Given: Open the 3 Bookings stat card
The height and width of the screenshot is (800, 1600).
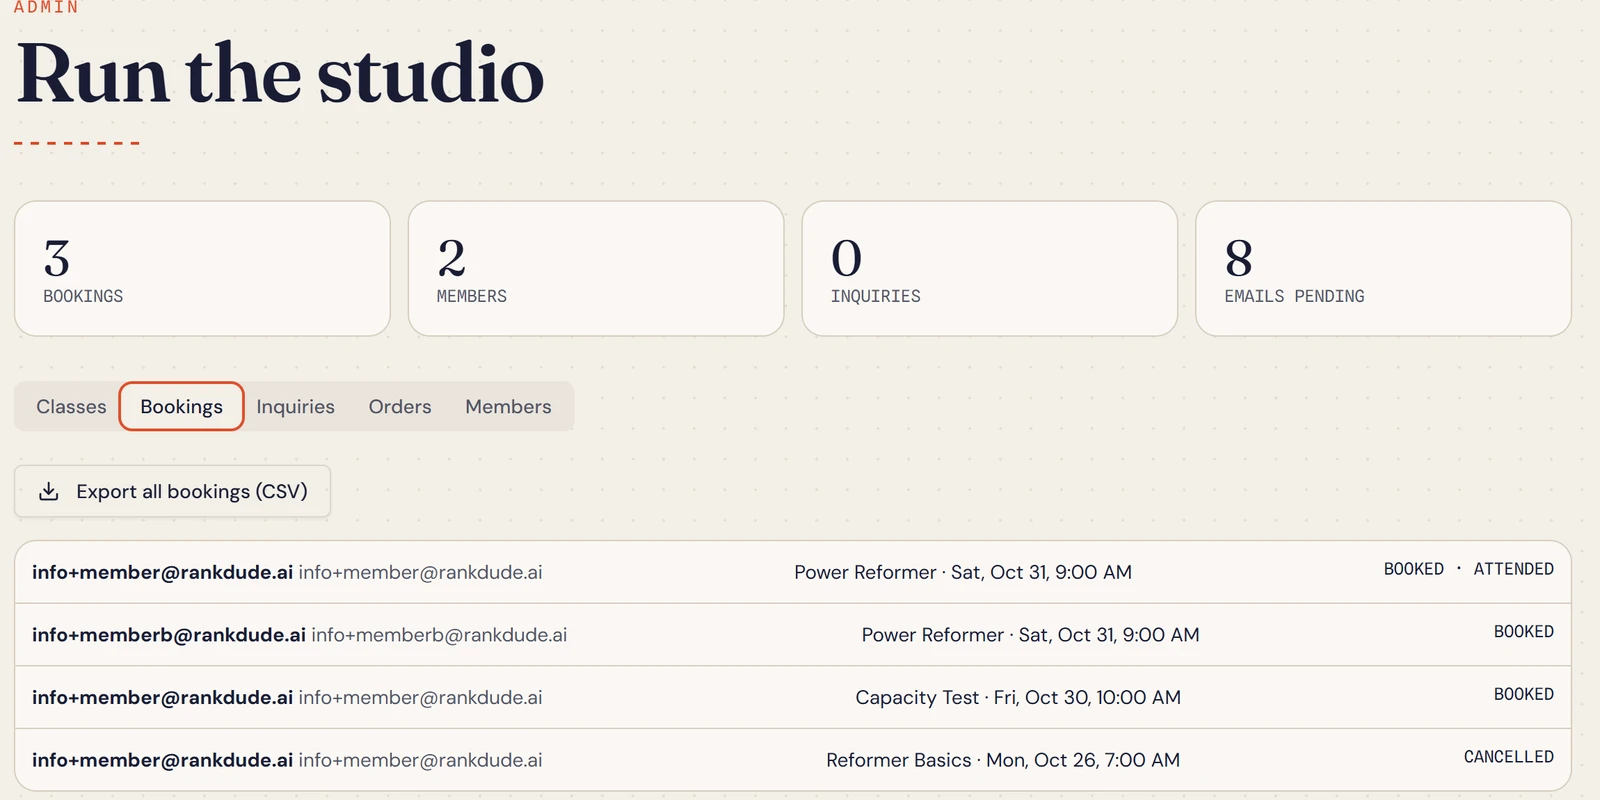Looking at the screenshot, I should pos(202,269).
